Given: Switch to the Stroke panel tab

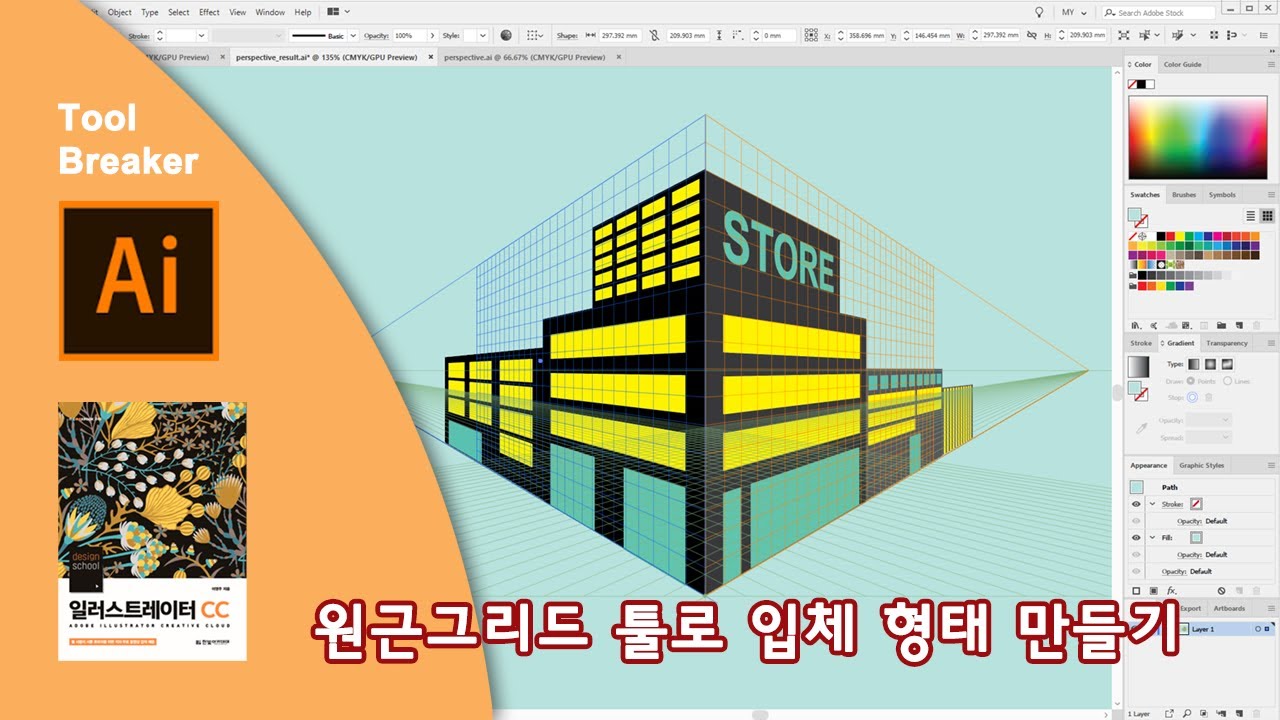Looking at the screenshot, I should coord(1141,343).
